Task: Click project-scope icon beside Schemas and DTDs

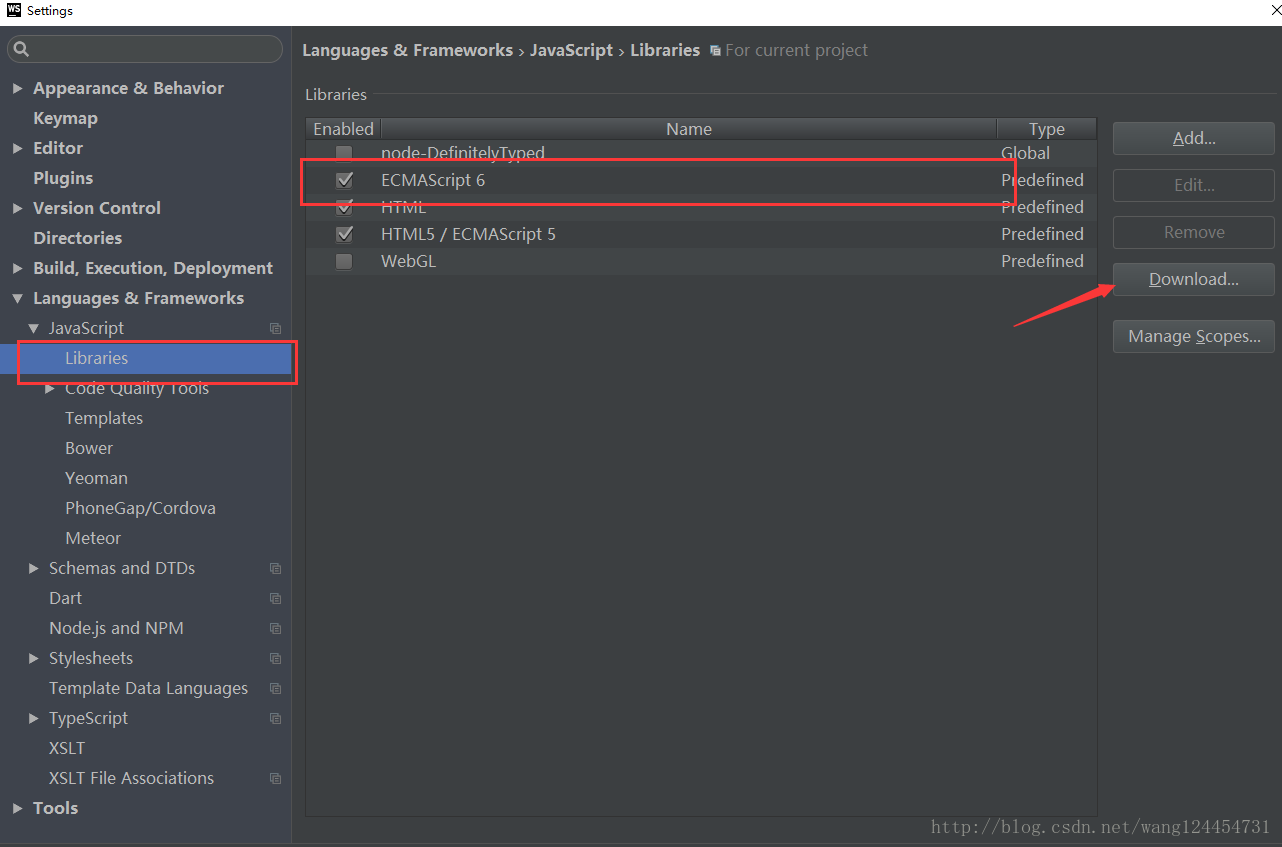Action: 276,569
